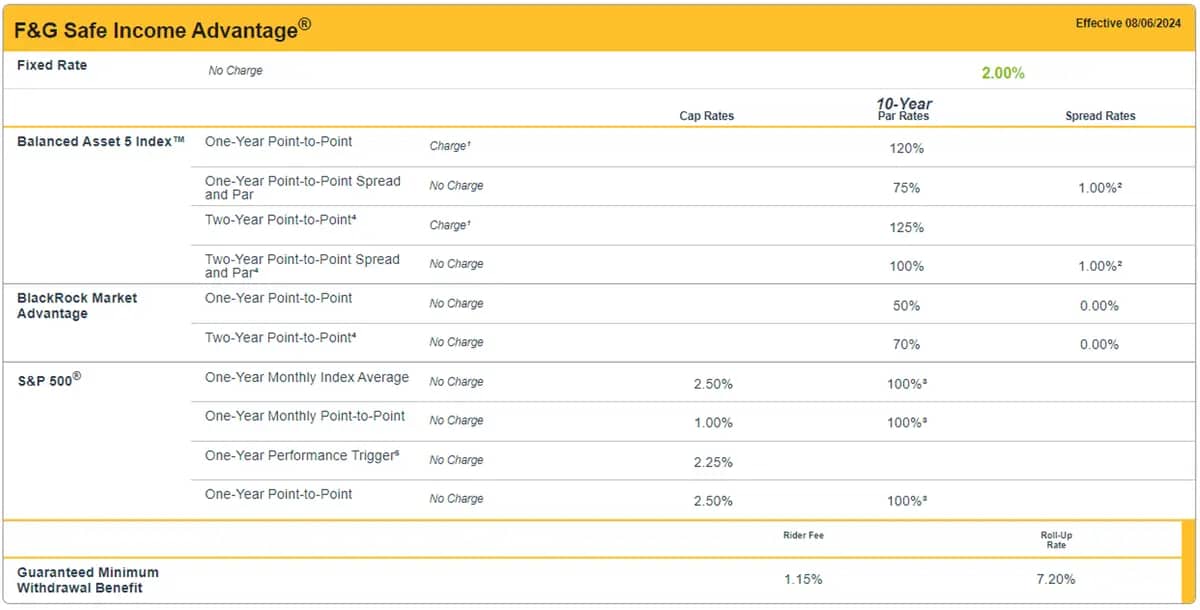Click the 10-Year Par Rates column header

pos(904,109)
